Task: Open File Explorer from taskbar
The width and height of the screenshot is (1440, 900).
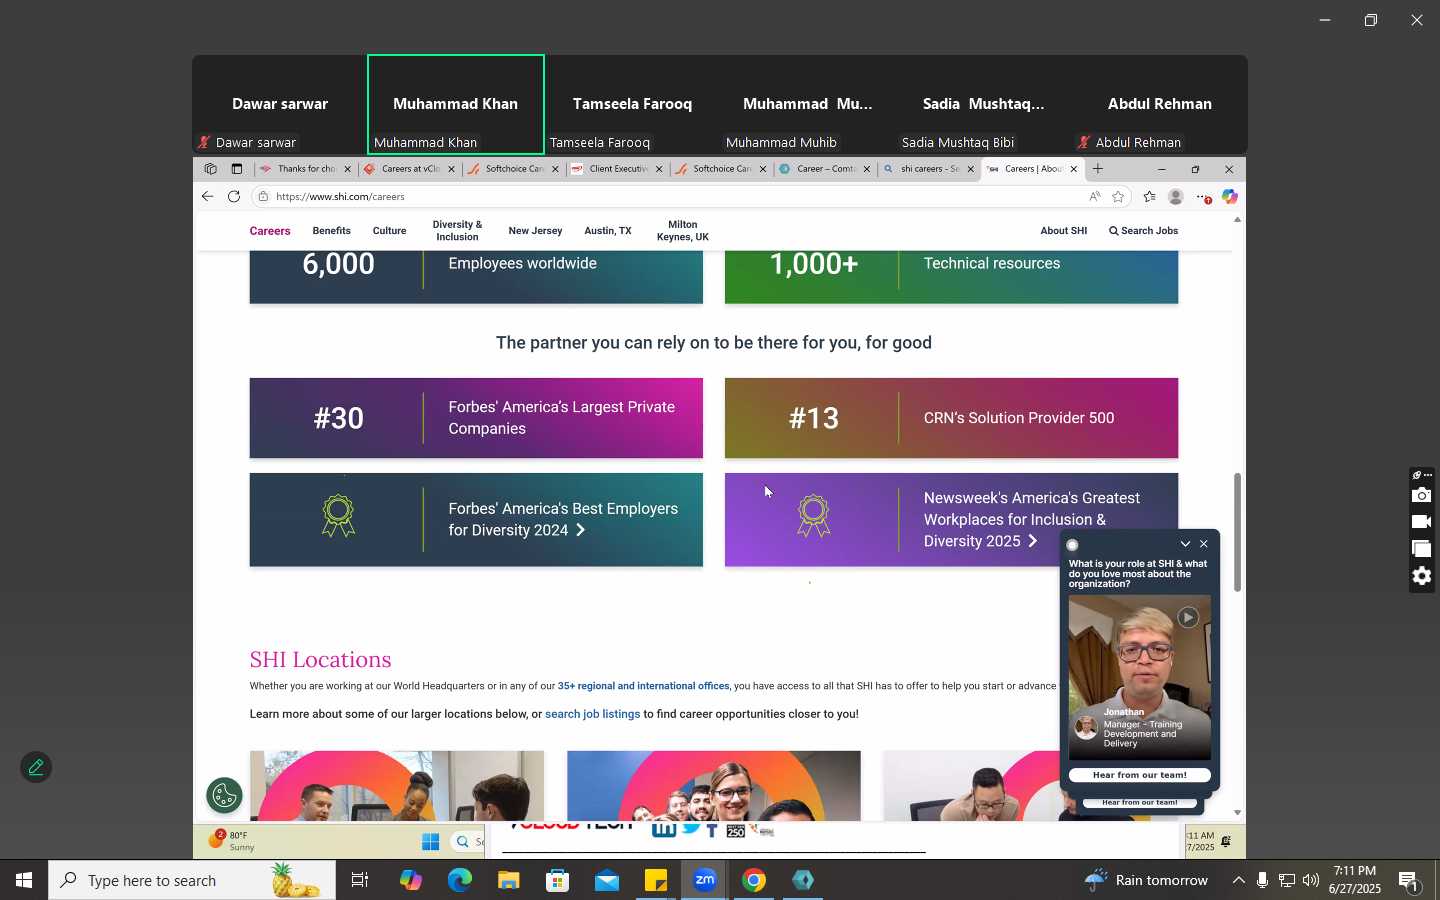Action: pyautogui.click(x=508, y=880)
